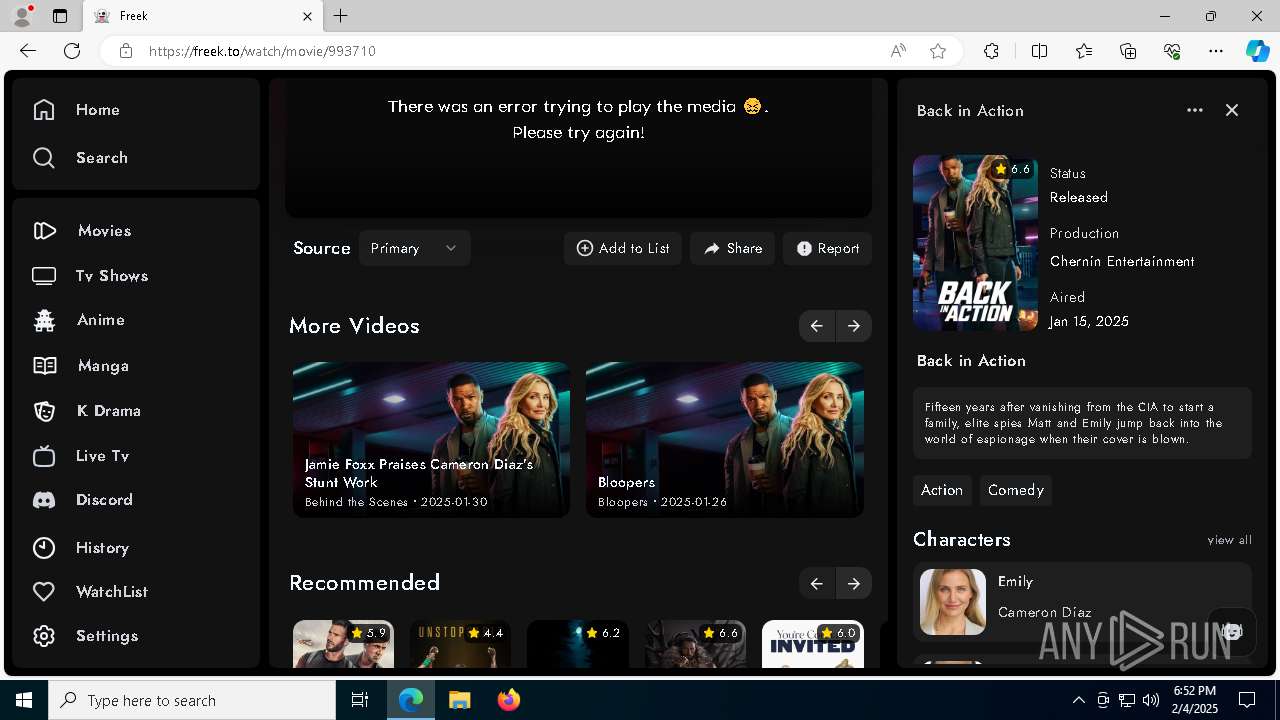
Task: Open Browser essentials
Action: tap(1173, 51)
